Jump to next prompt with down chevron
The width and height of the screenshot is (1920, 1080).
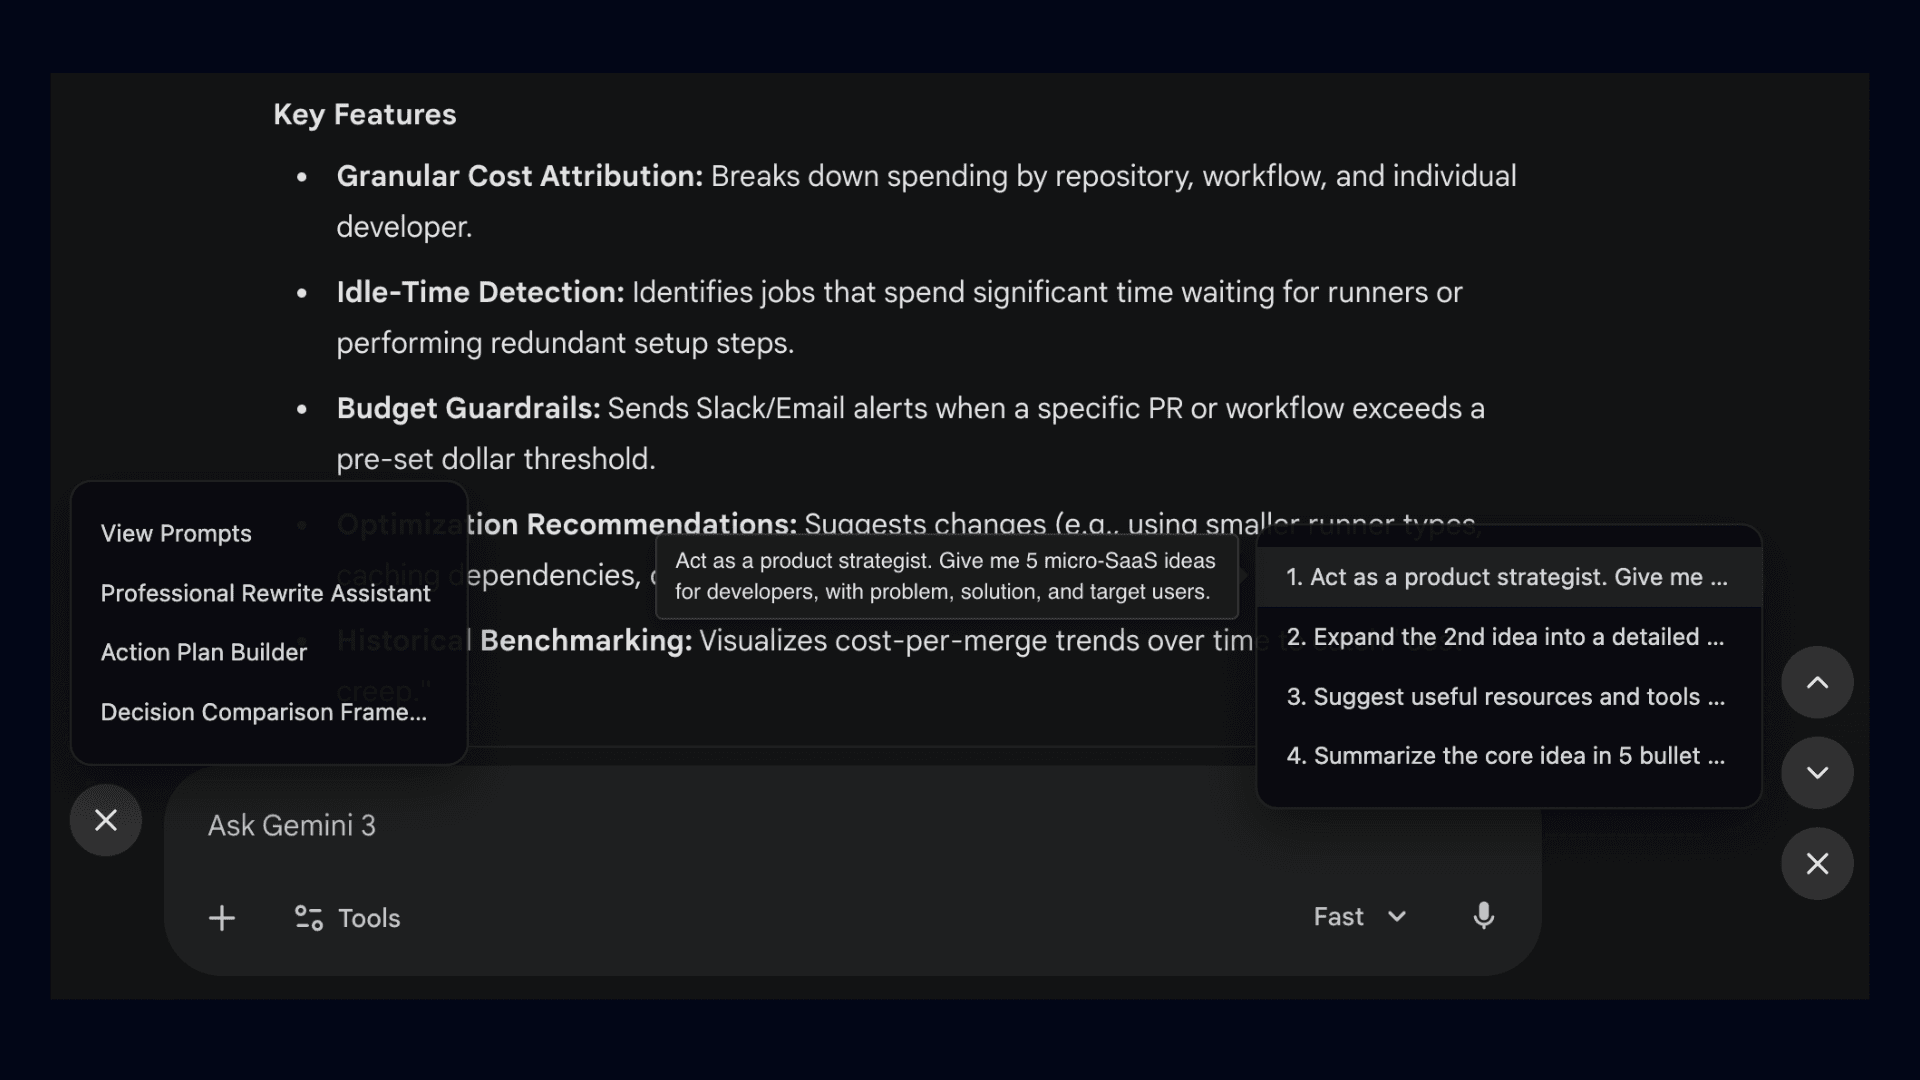pyautogui.click(x=1817, y=773)
